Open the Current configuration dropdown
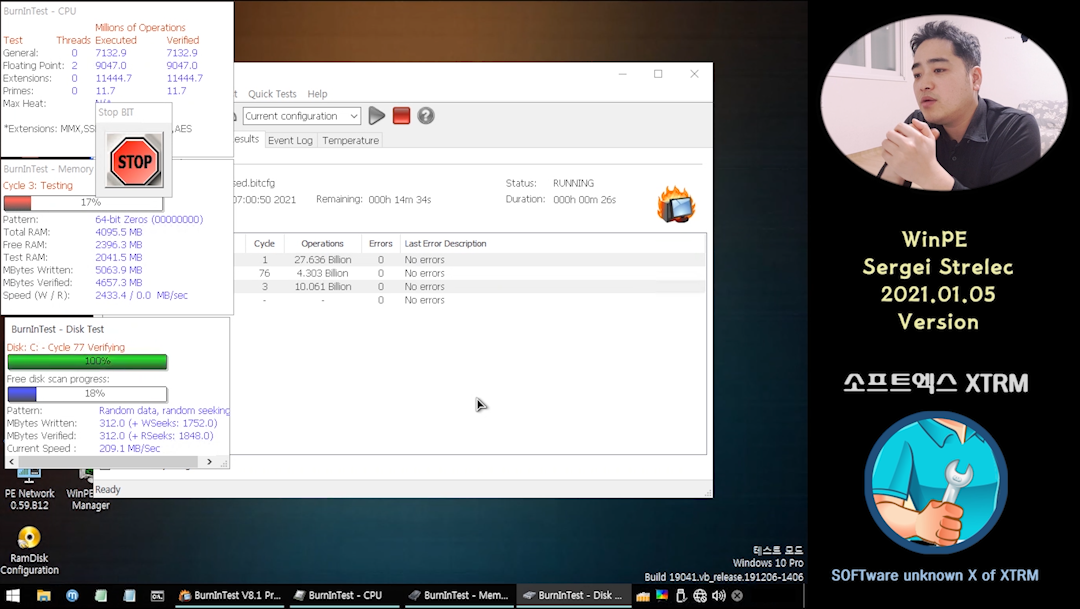 (x=301, y=116)
